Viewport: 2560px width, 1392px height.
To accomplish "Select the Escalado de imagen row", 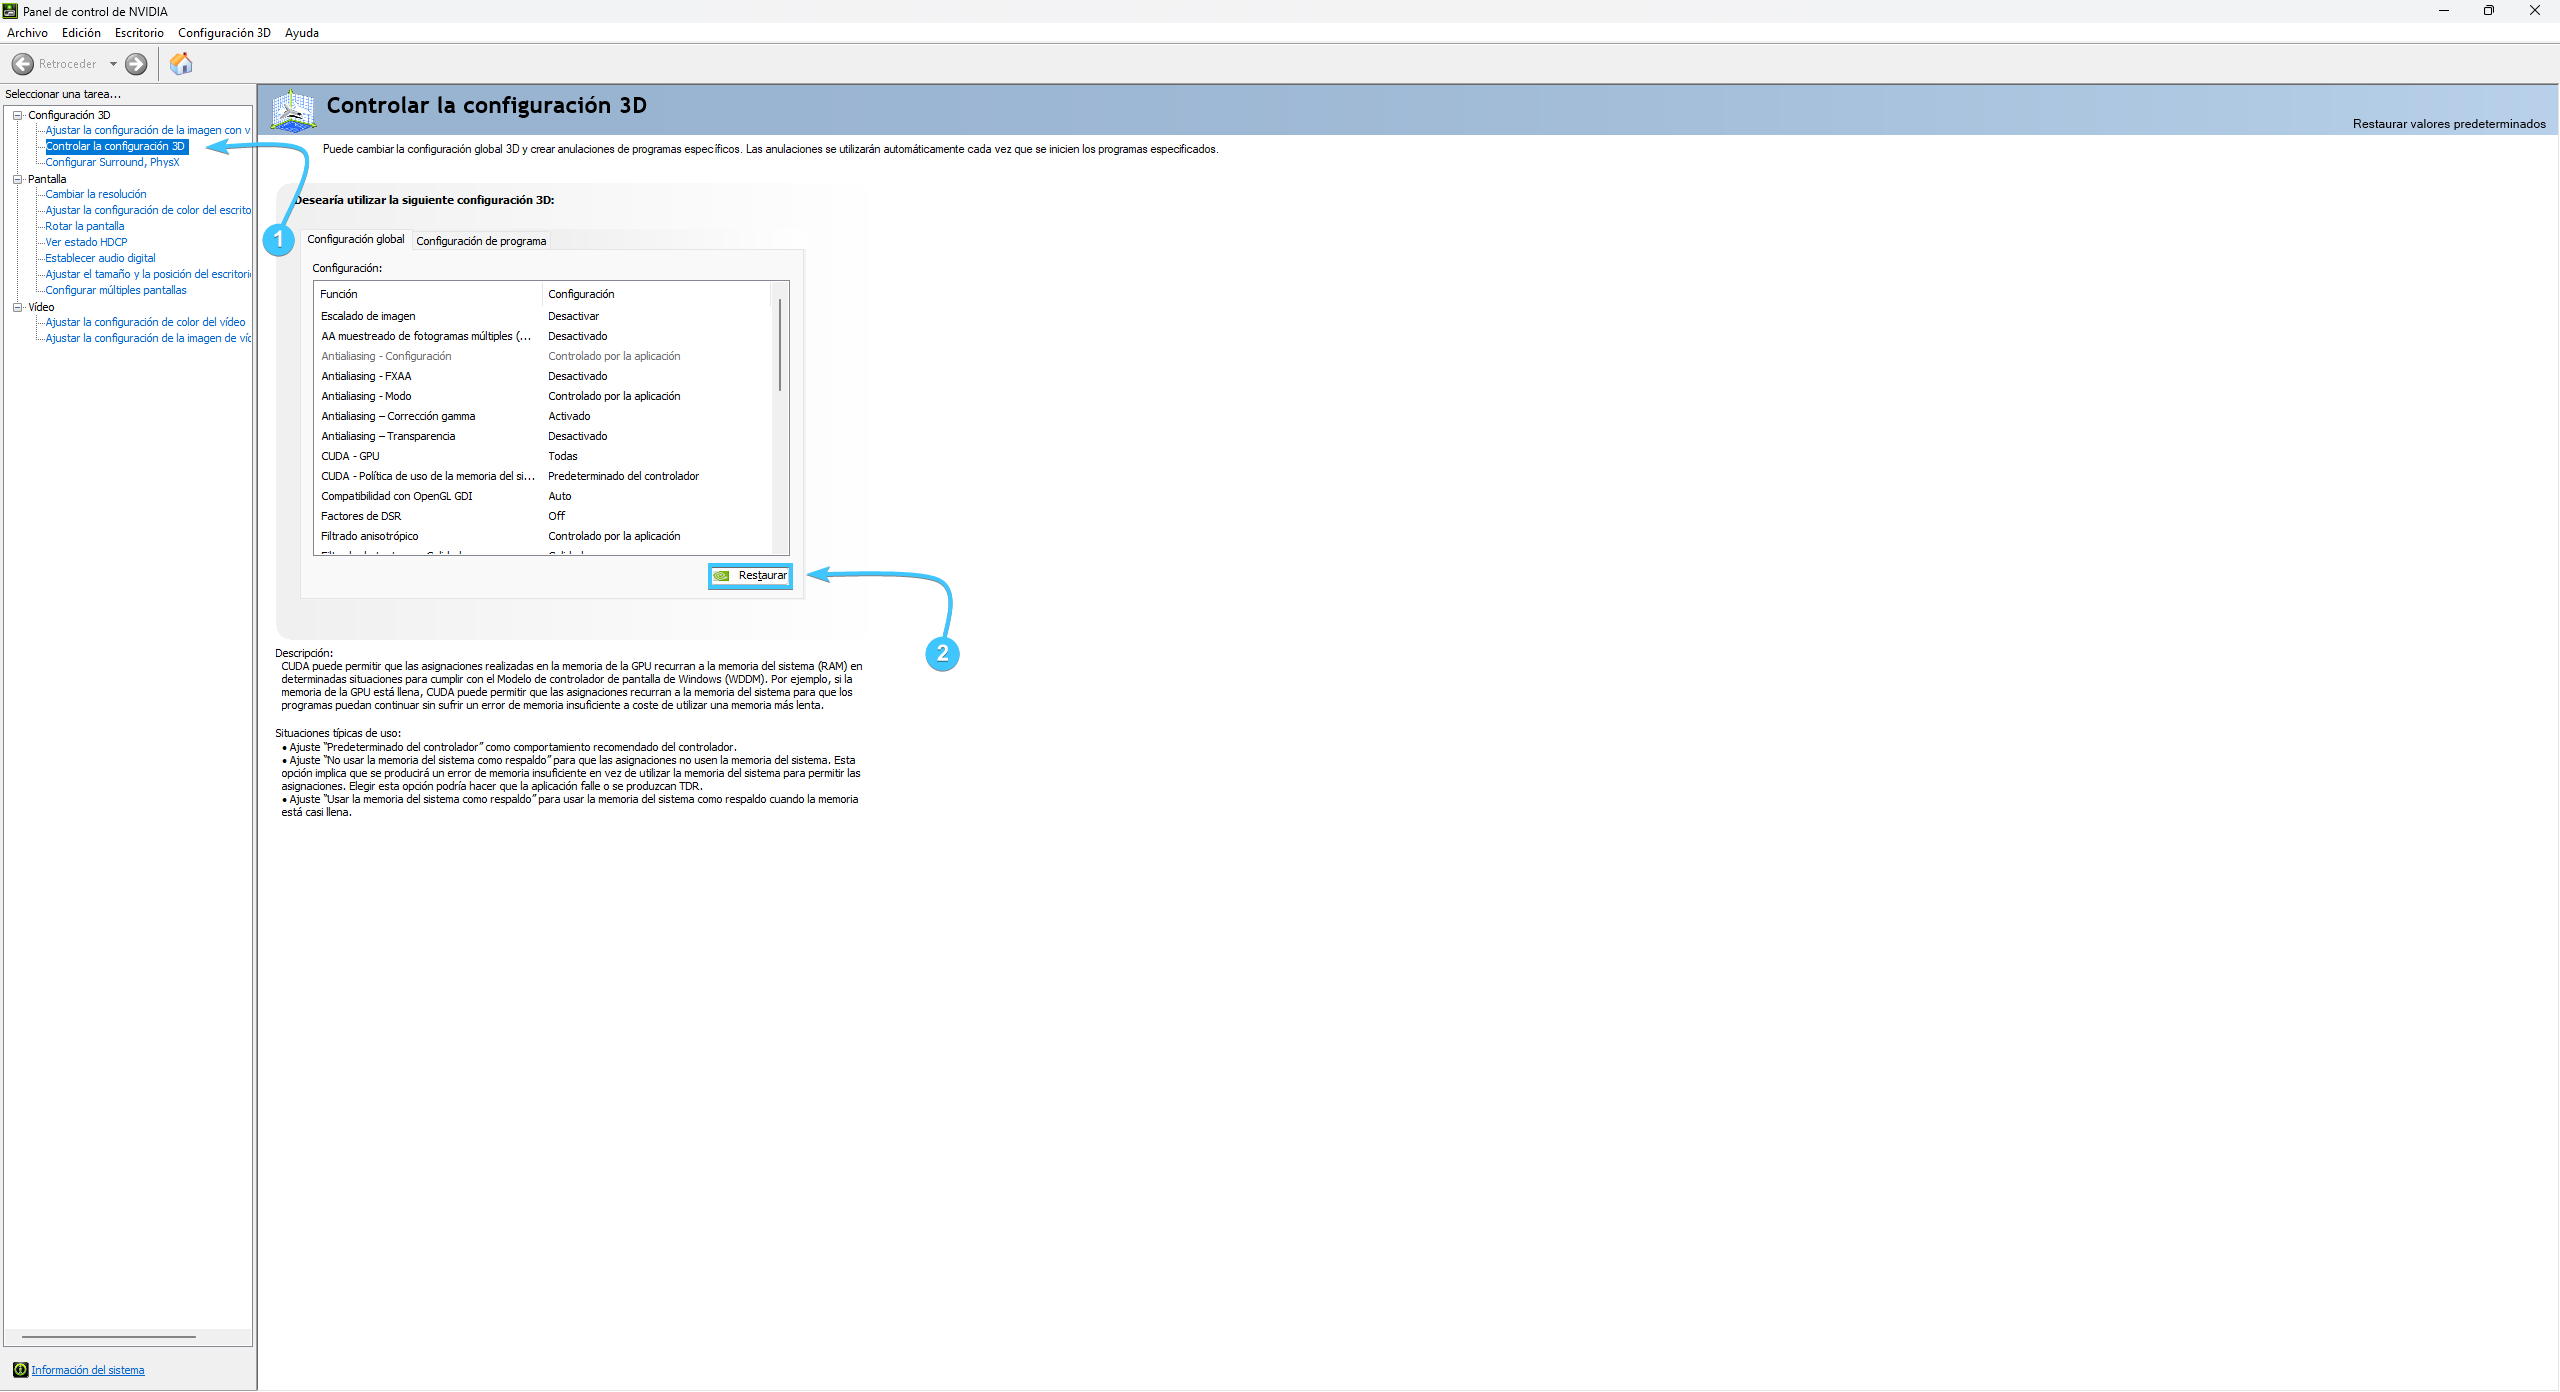I will tap(545, 316).
